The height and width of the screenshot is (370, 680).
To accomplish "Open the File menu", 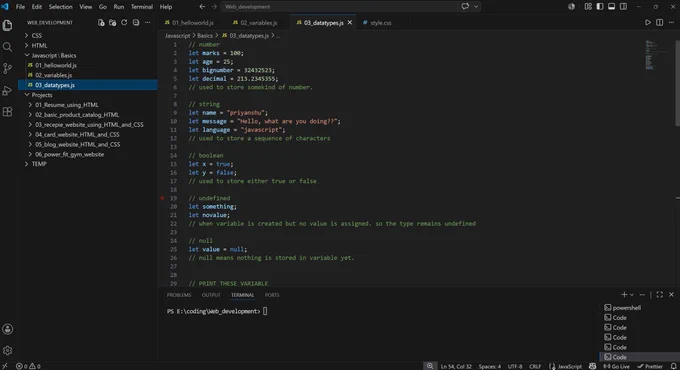I will pyautogui.click(x=20, y=7).
